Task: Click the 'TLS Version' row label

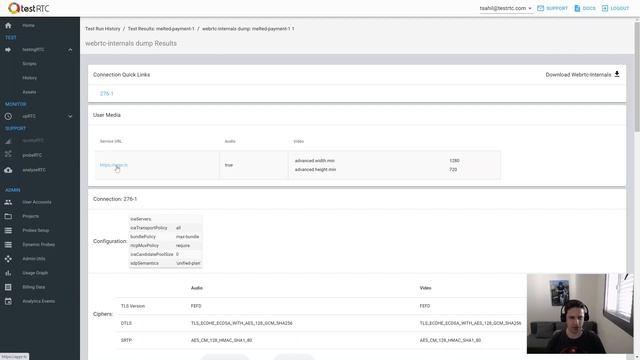Action: coord(133,306)
